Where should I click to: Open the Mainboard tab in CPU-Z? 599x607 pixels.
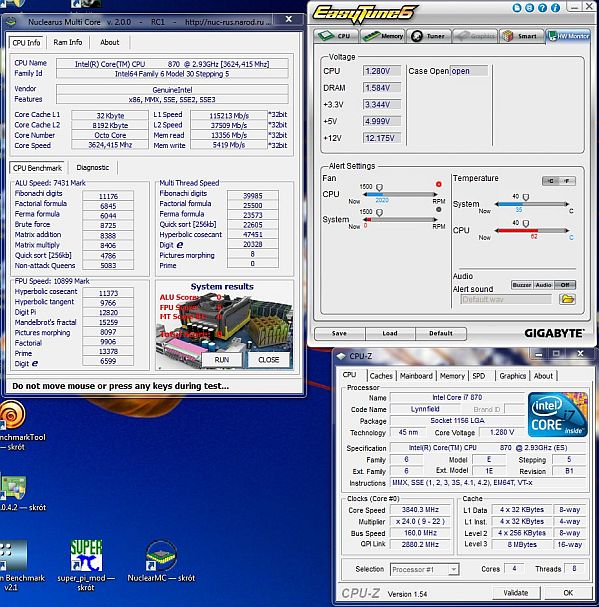click(416, 376)
